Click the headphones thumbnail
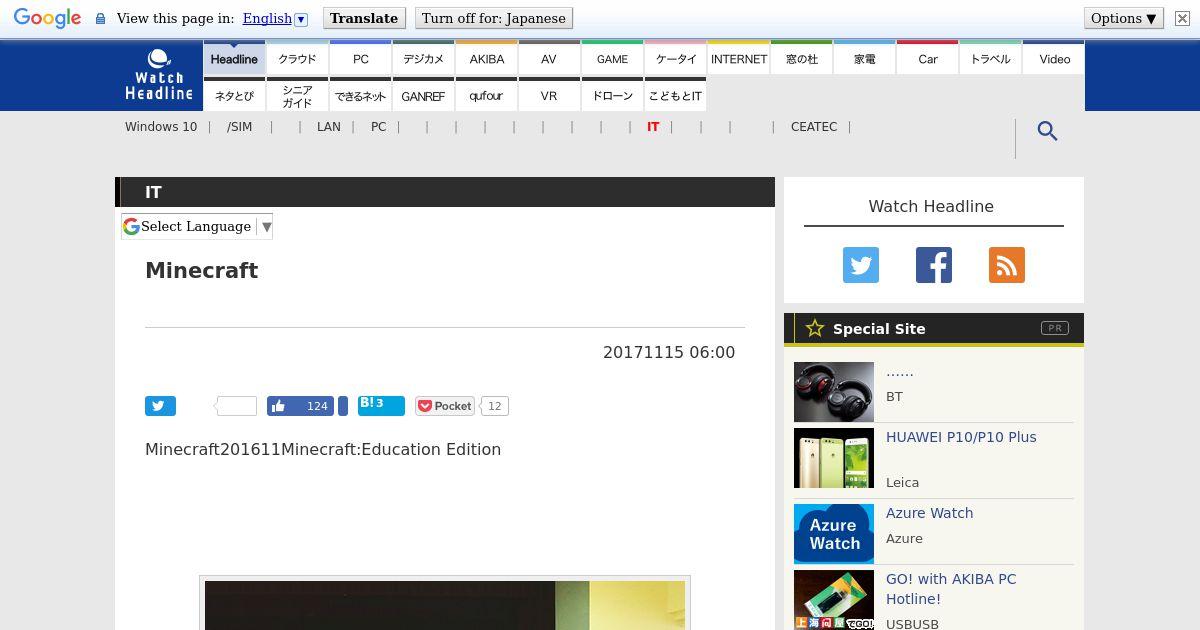 834,392
